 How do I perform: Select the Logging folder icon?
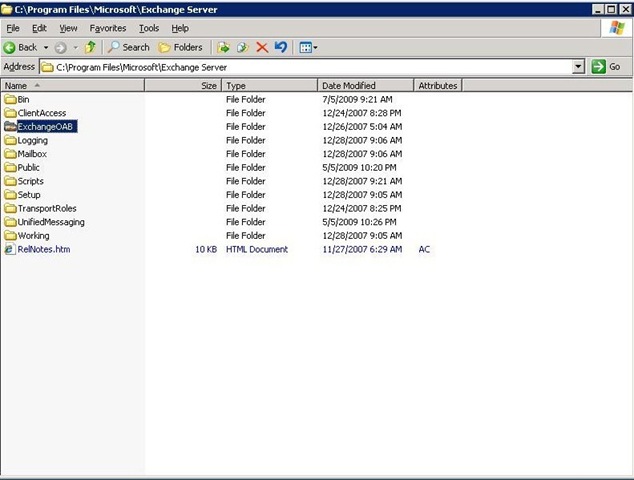point(10,140)
